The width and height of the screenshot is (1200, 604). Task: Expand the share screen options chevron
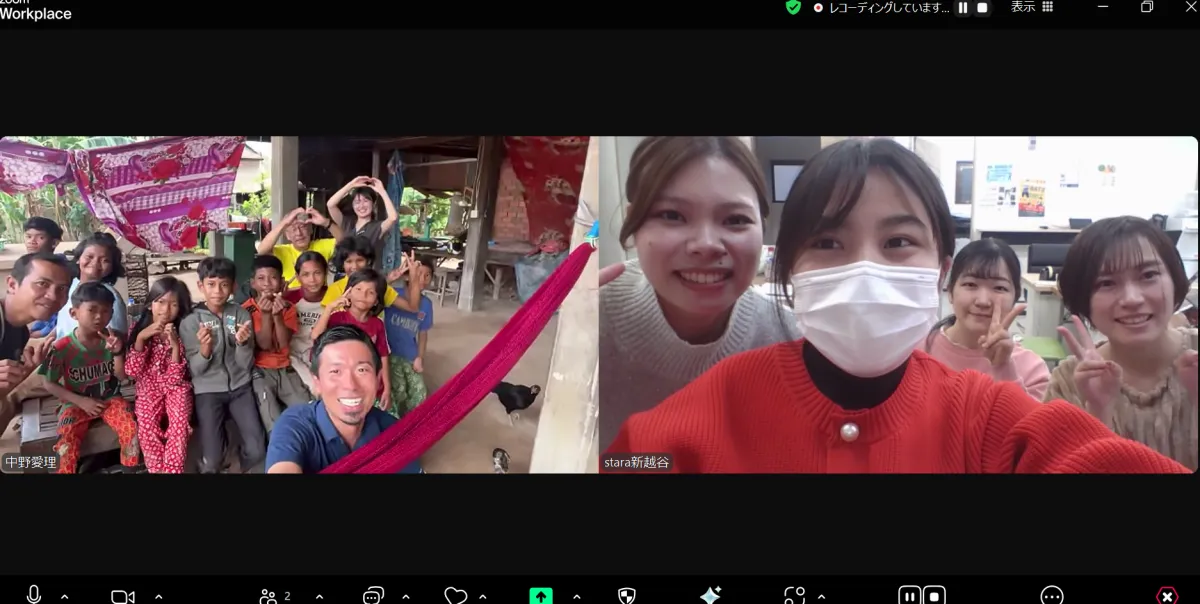pos(578,596)
